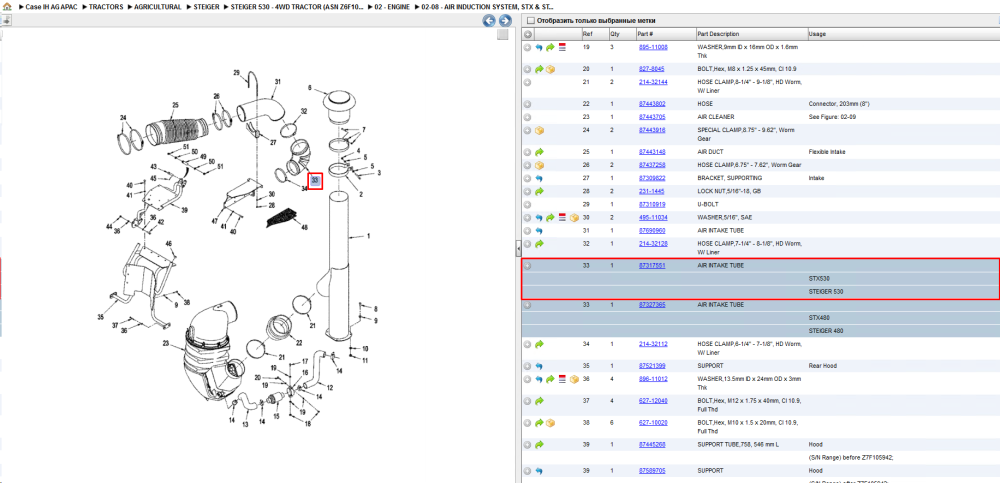Viewport: 1000px width, 483px height.
Task: Click green arrow icon in row 19
Action: (x=550, y=47)
